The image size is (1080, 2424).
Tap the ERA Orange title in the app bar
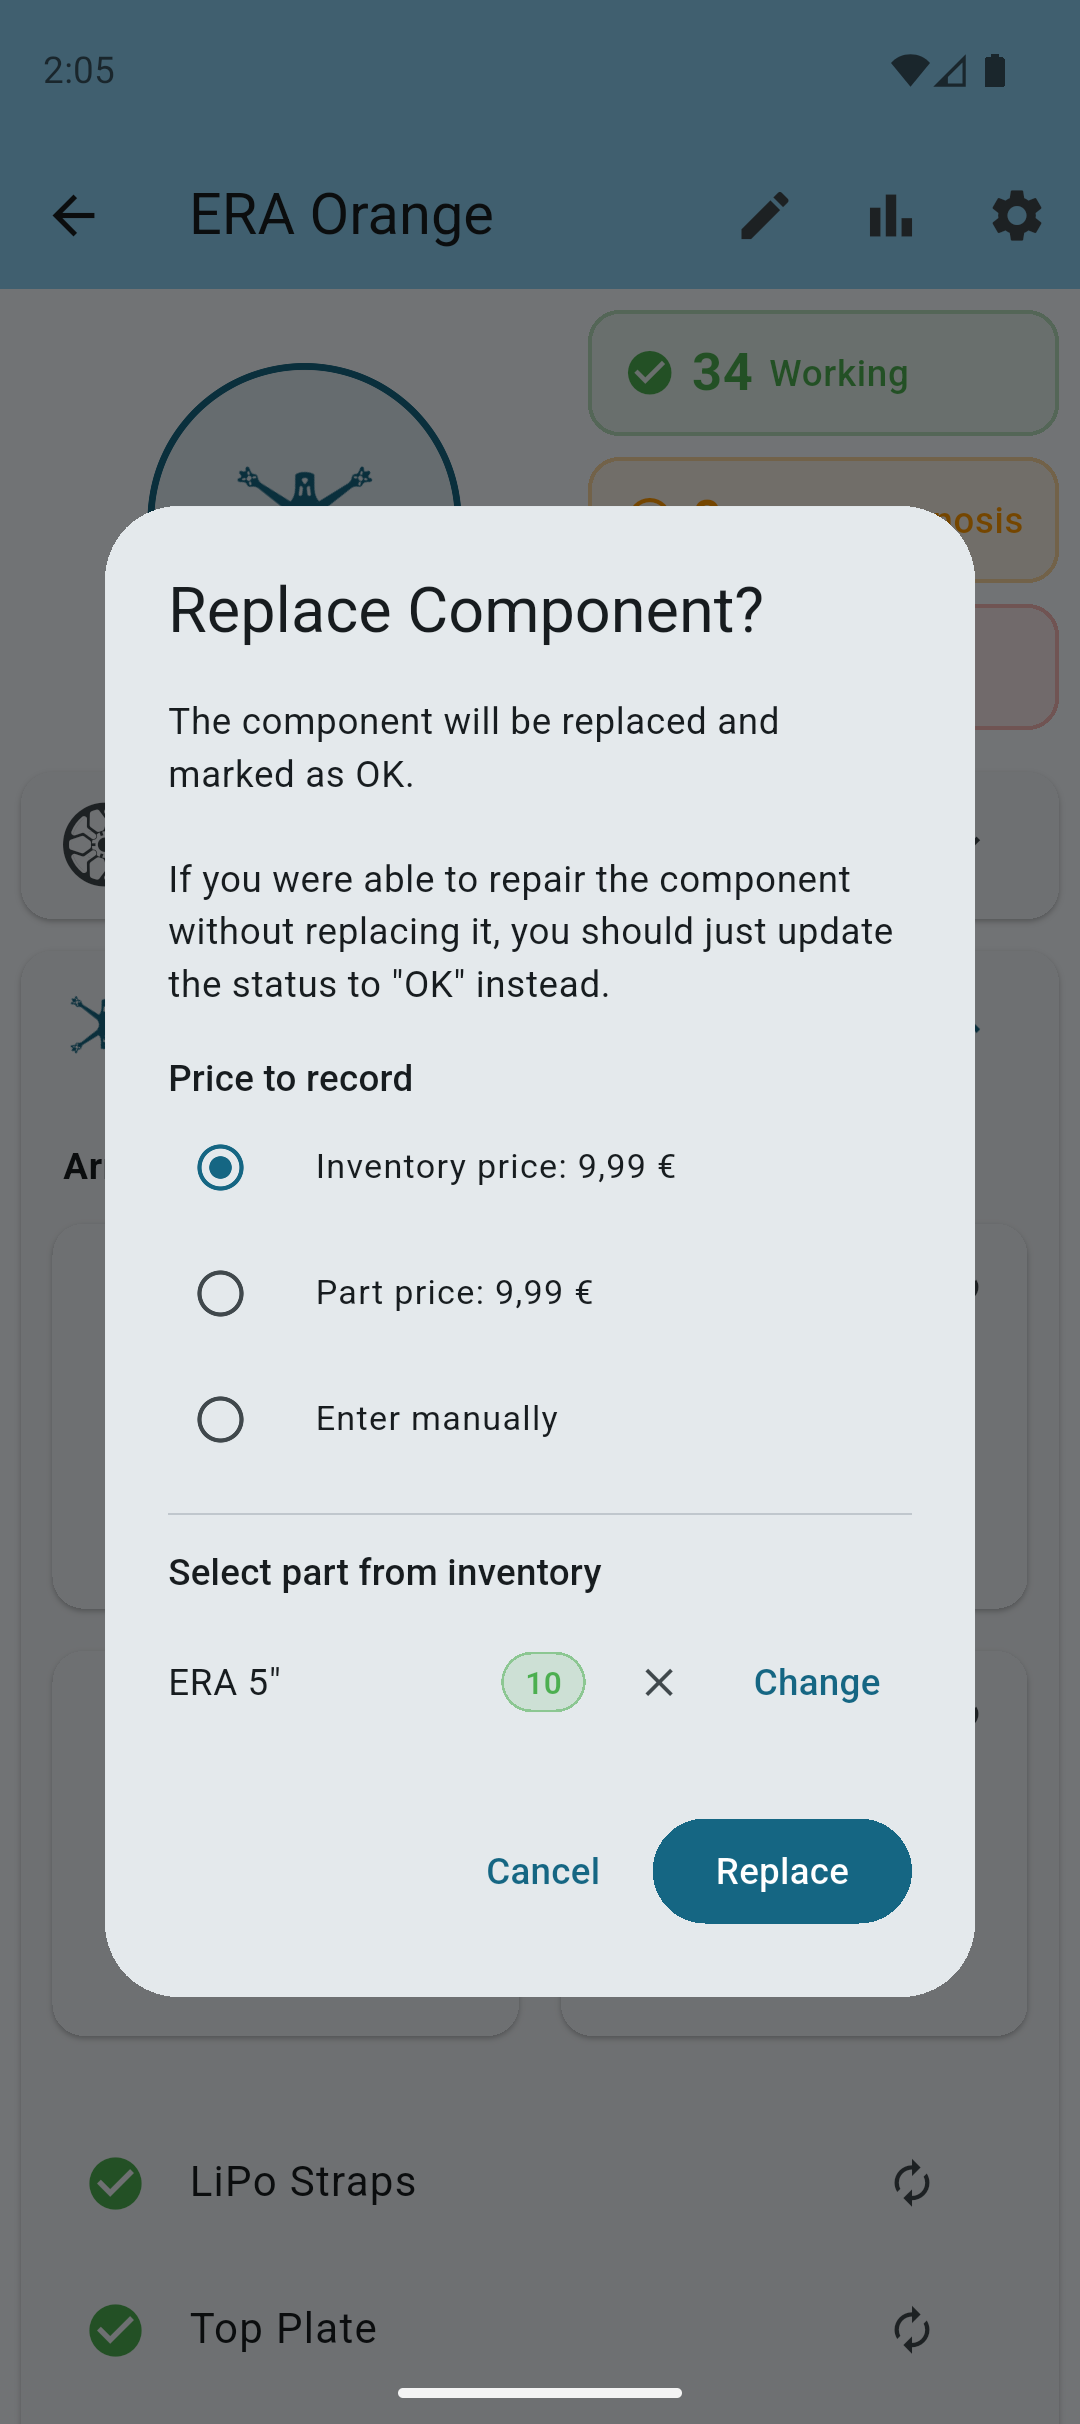tap(340, 215)
